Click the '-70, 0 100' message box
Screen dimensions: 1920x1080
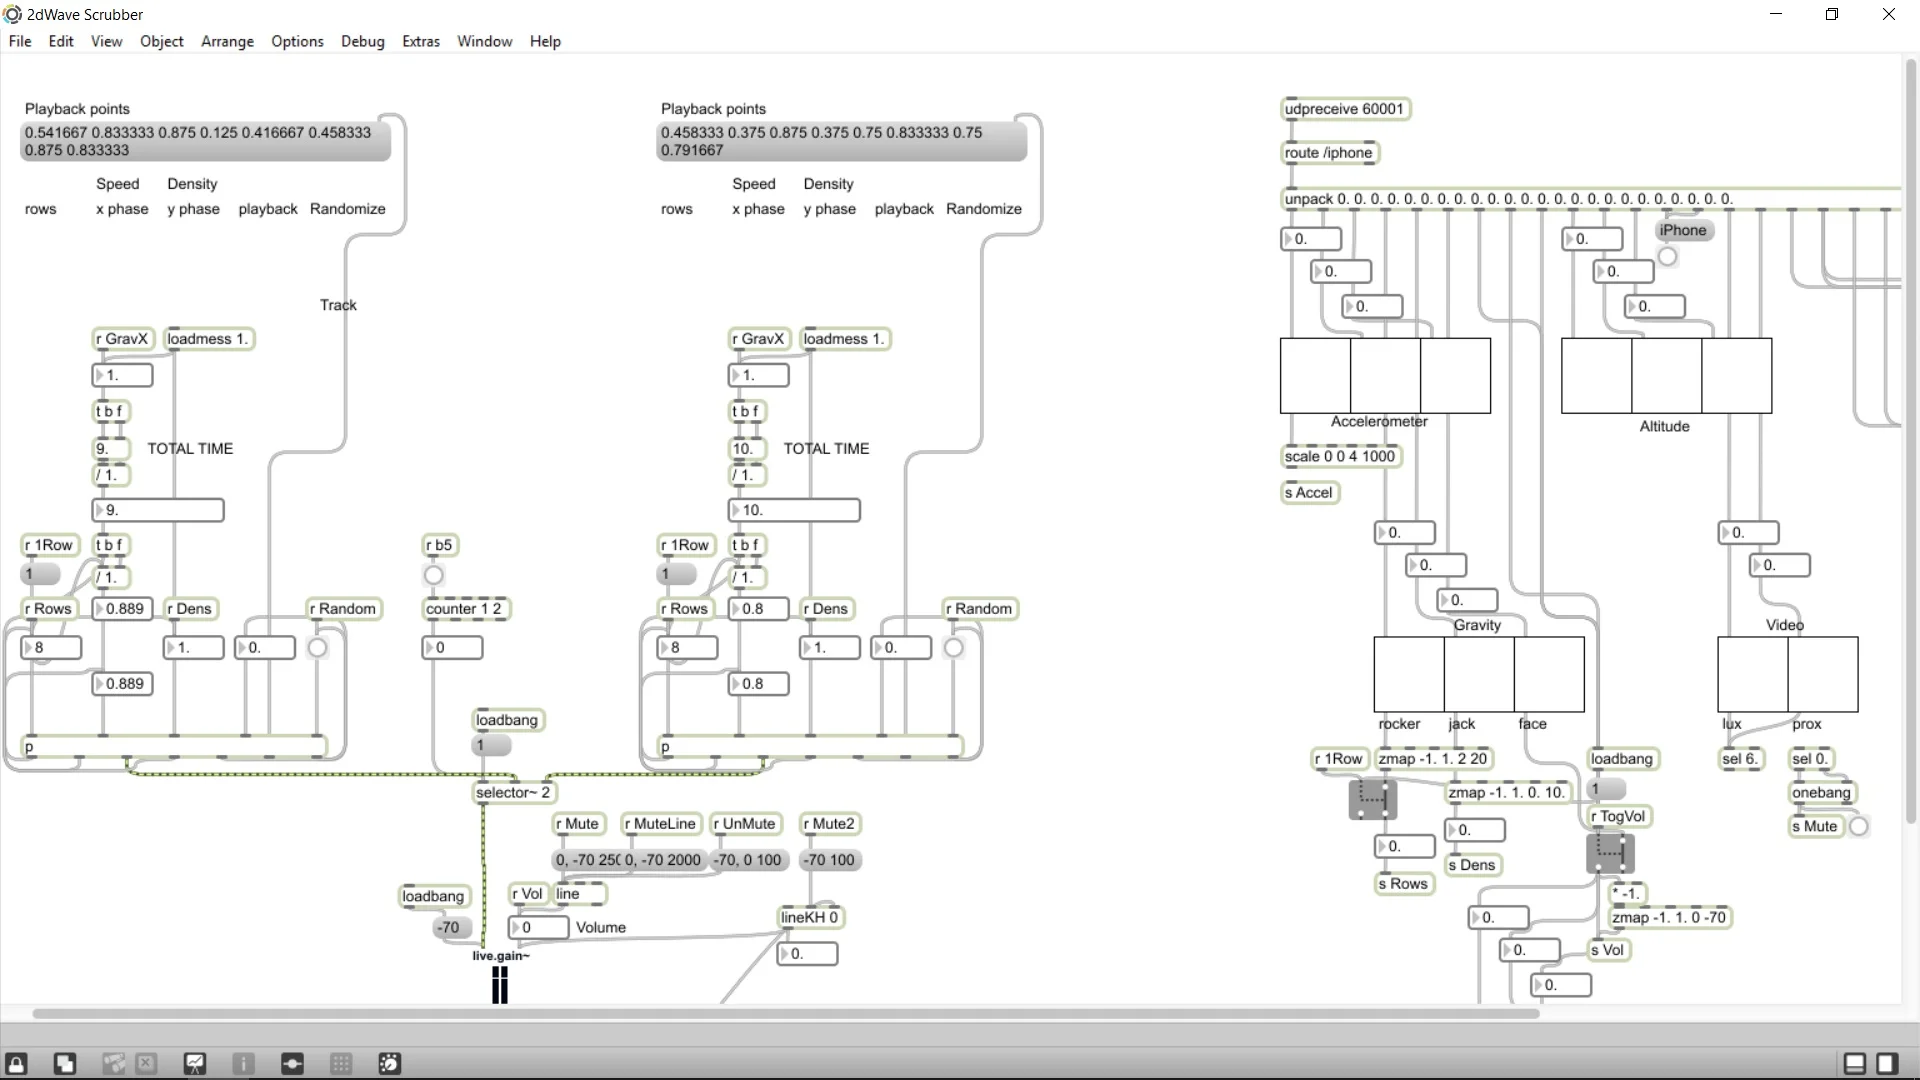[748, 860]
